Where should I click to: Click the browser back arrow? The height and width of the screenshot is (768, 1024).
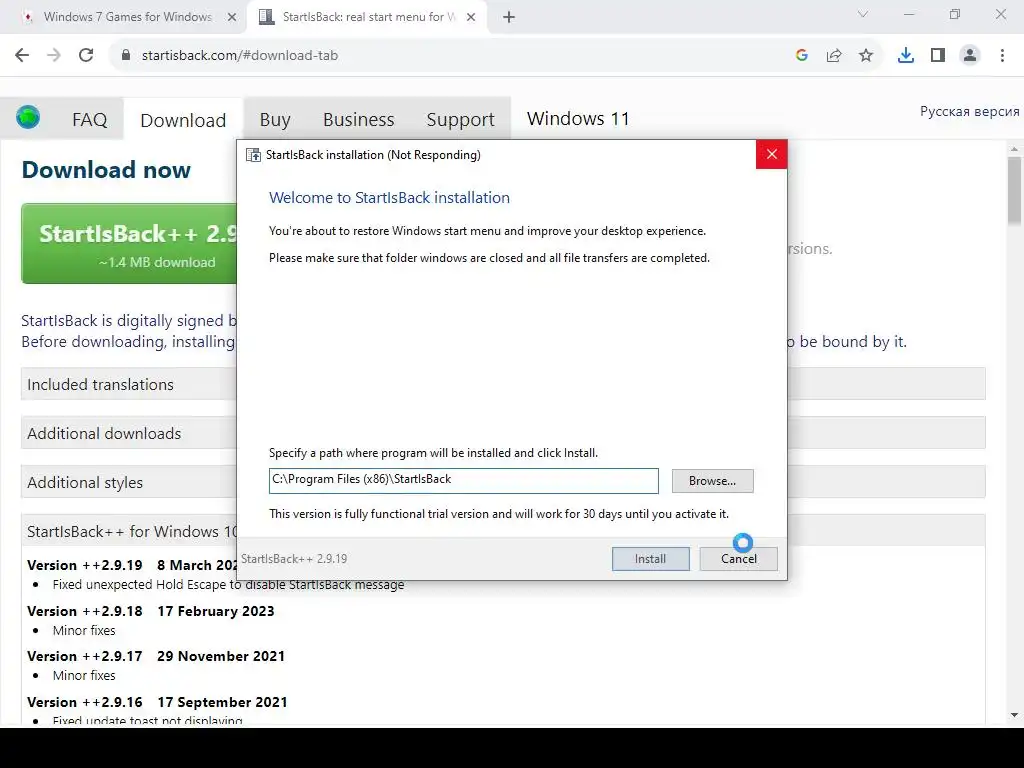tap(22, 55)
